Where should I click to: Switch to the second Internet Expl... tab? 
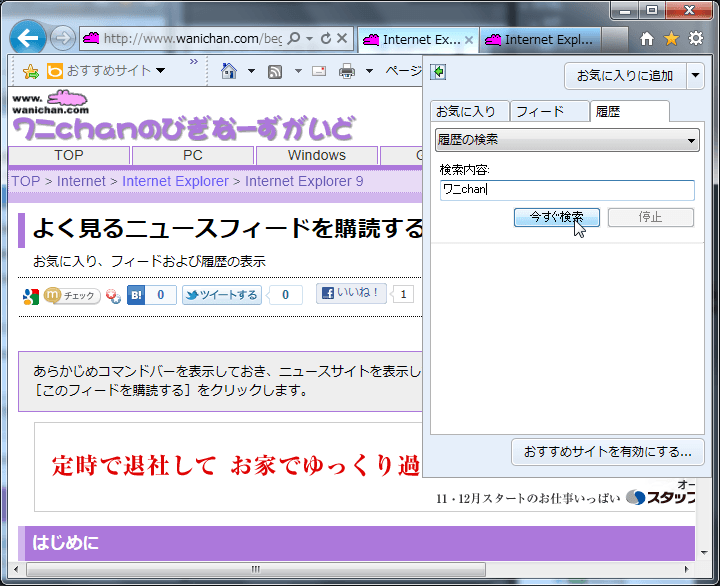point(541,40)
